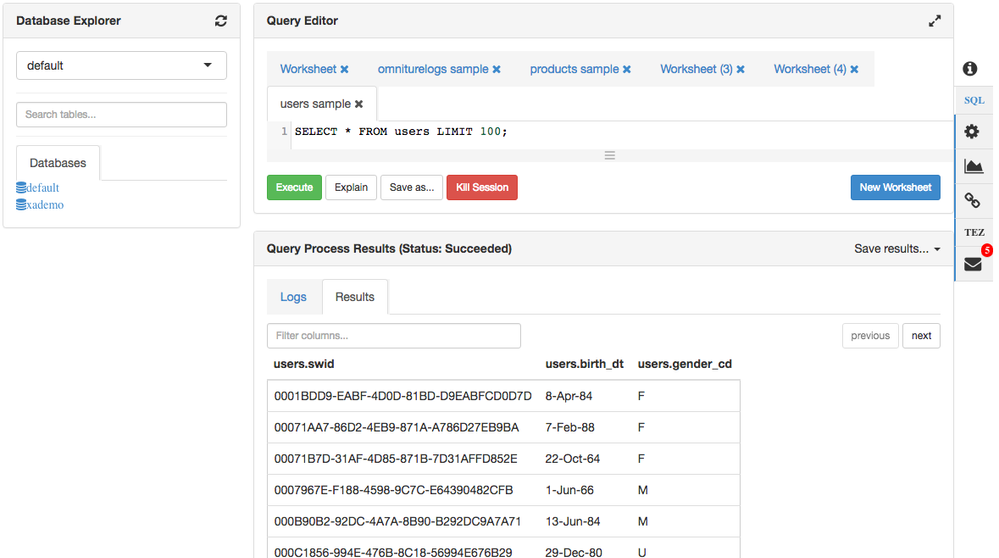The width and height of the screenshot is (999, 558).
Task: Open the visualization chart icon
Action: coord(973,167)
